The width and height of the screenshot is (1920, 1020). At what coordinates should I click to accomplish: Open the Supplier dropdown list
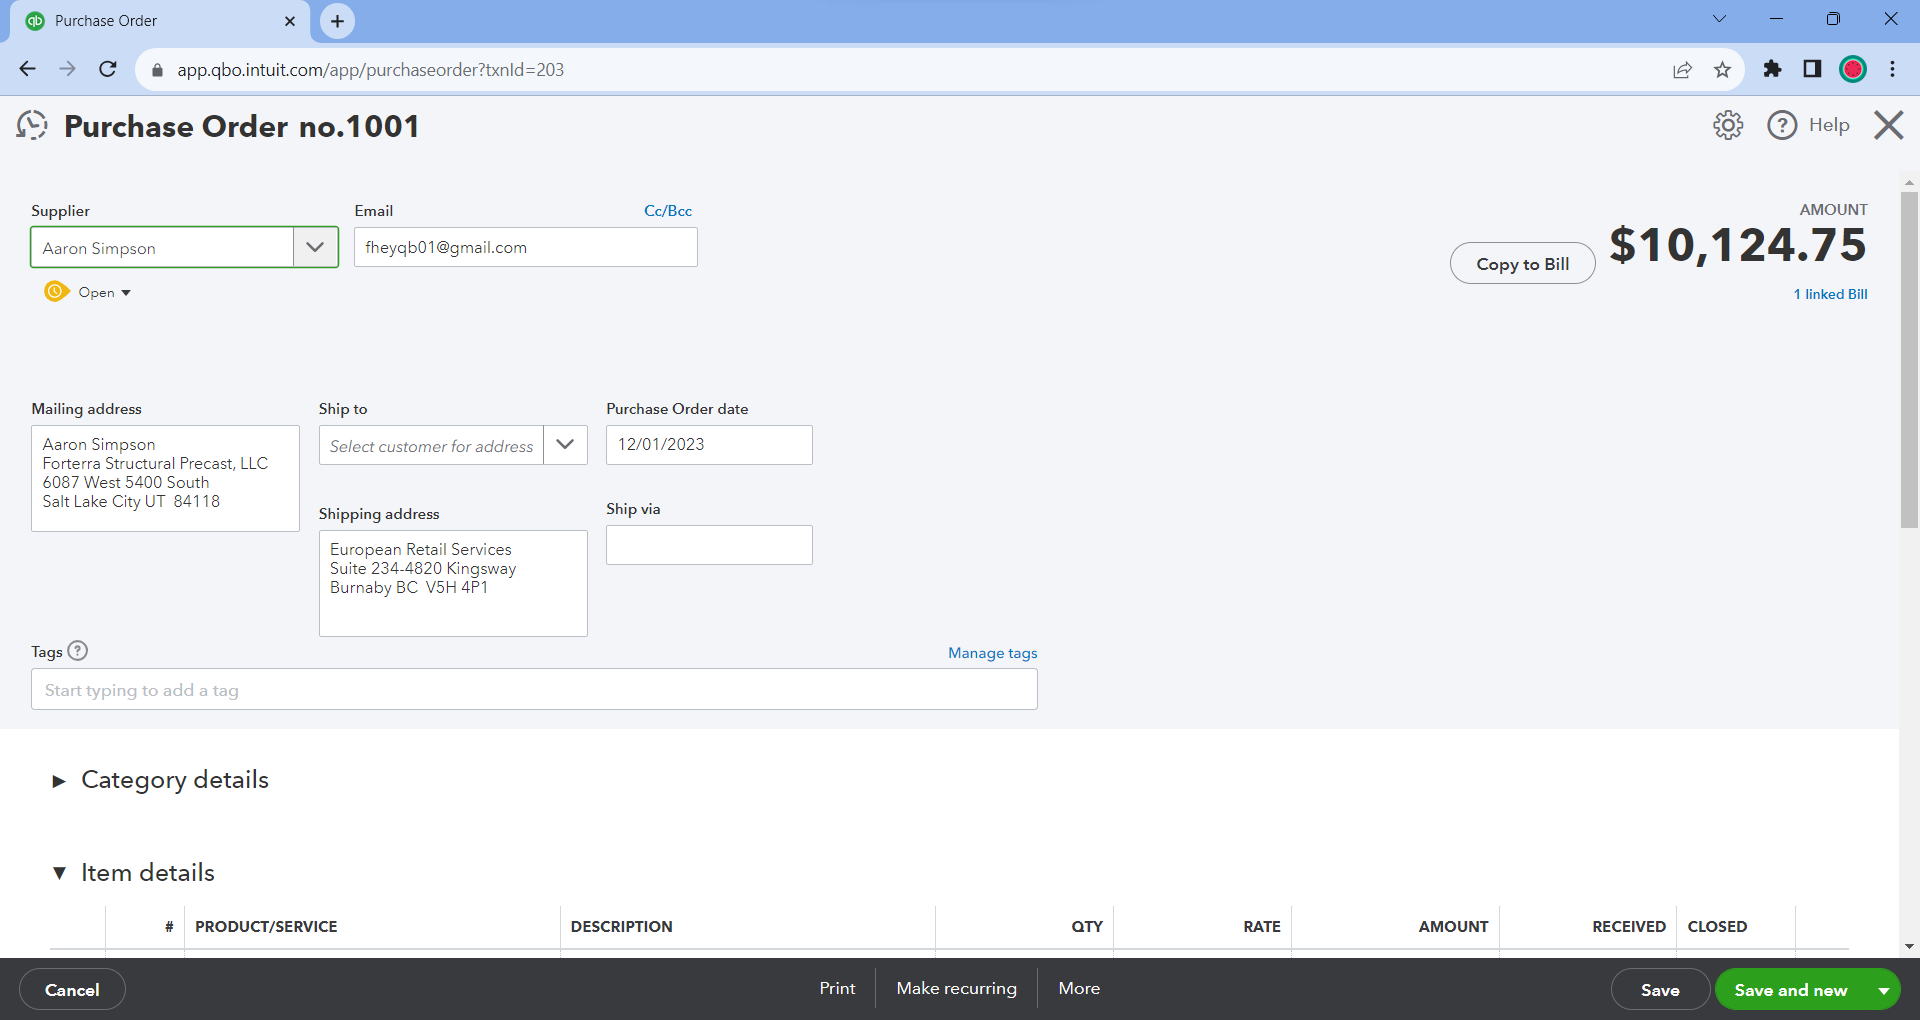[315, 247]
